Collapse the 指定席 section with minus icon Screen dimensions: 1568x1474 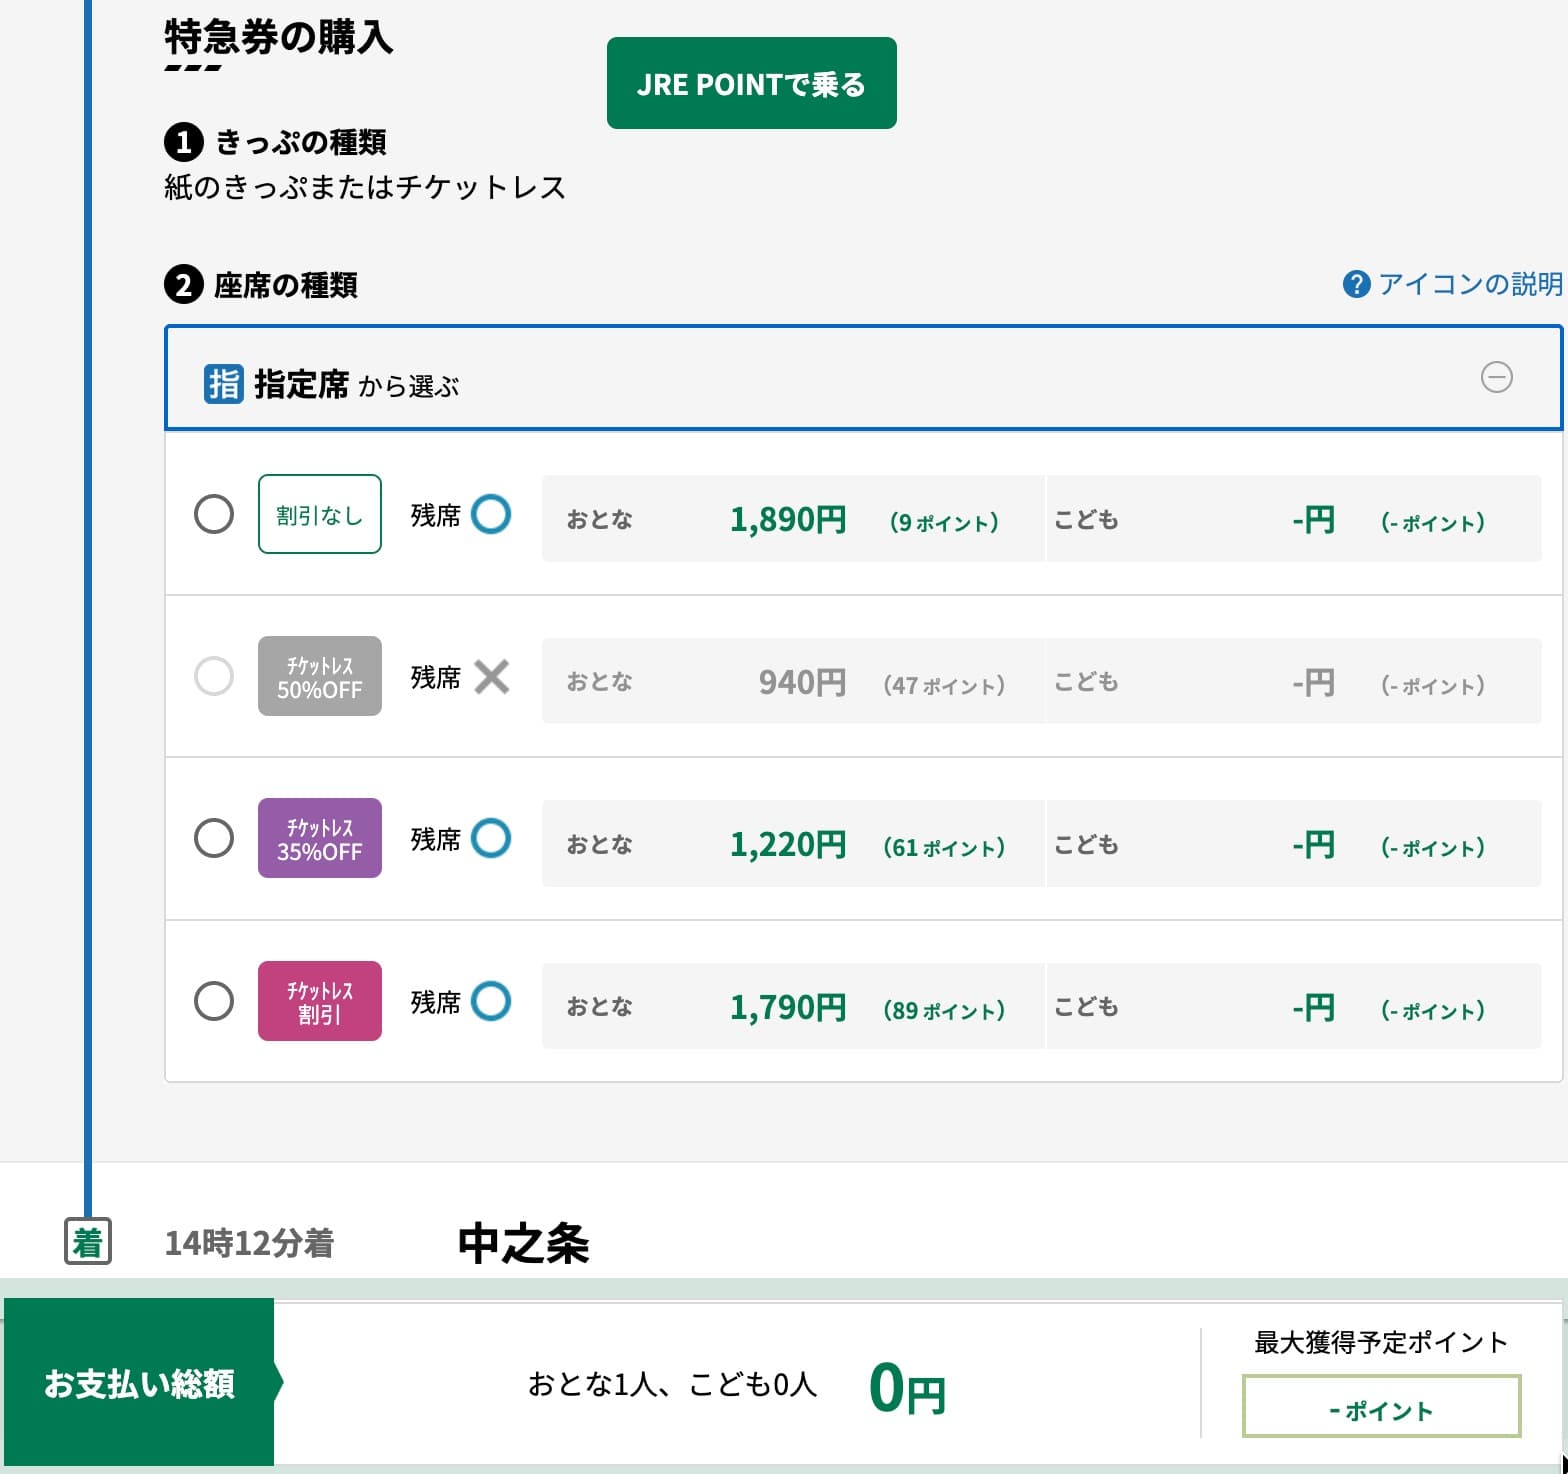click(1496, 377)
